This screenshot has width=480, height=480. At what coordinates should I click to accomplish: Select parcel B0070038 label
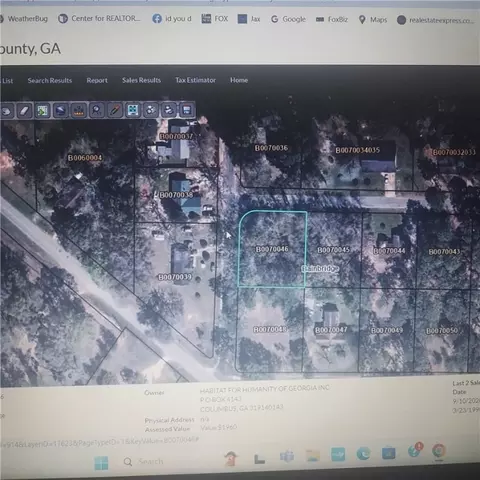tap(176, 195)
